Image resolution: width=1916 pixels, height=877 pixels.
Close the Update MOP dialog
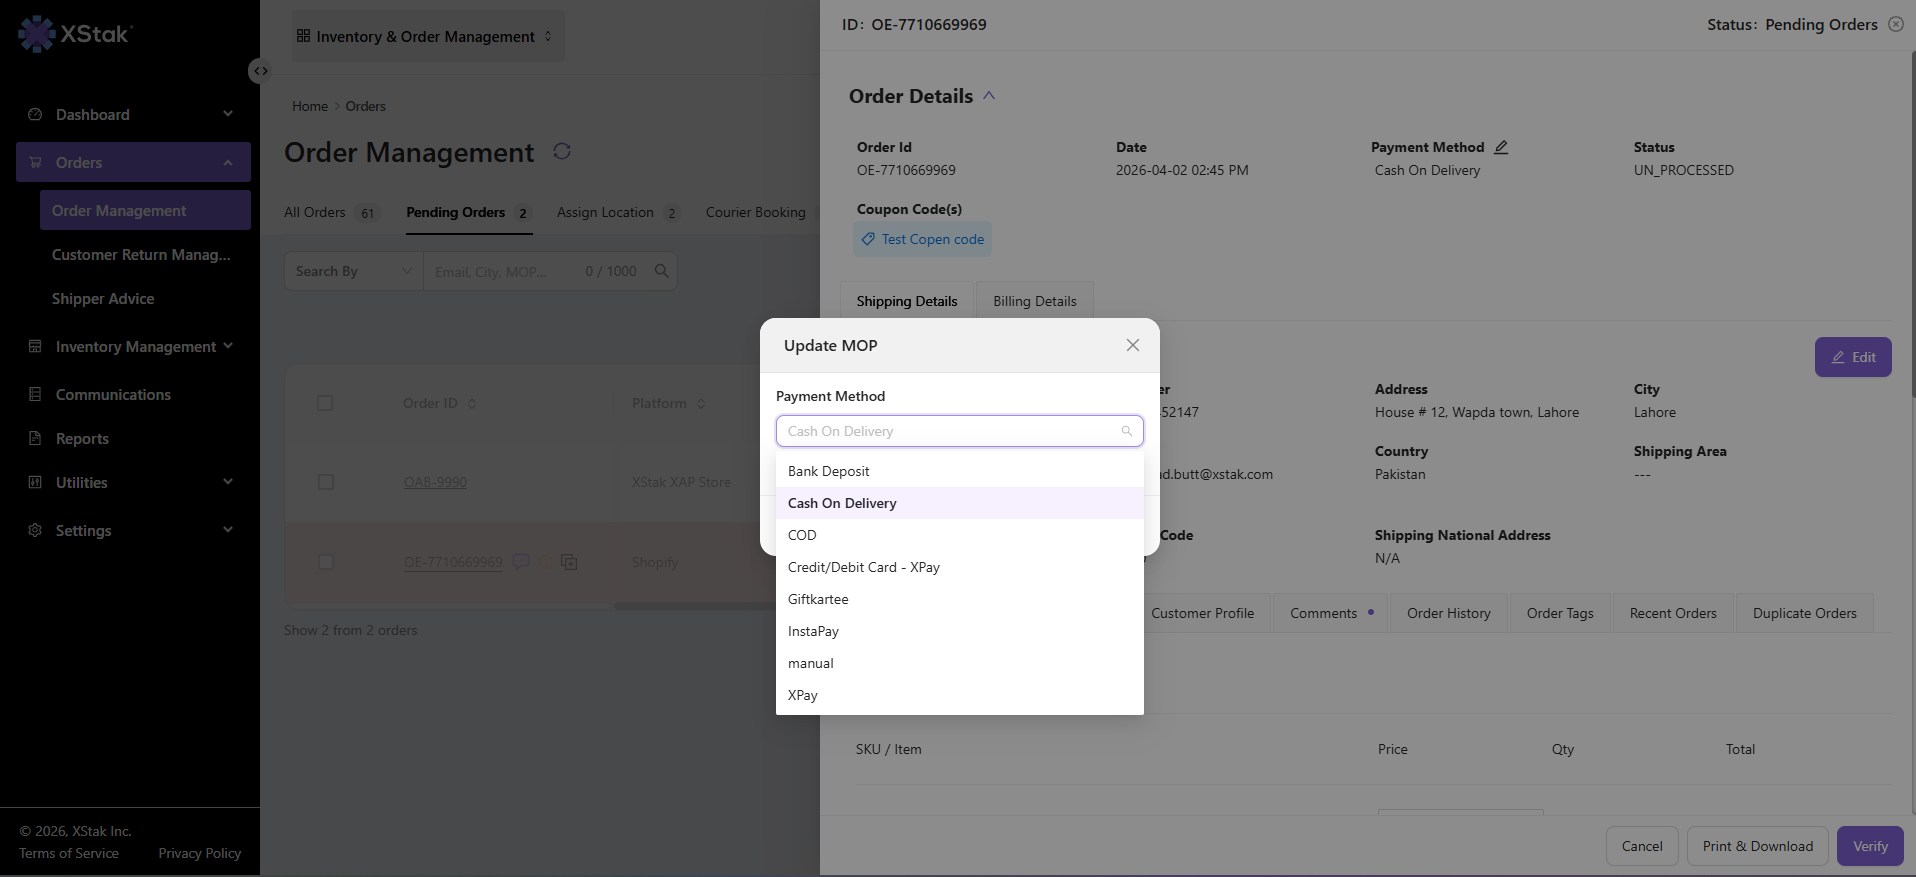[x=1132, y=345]
